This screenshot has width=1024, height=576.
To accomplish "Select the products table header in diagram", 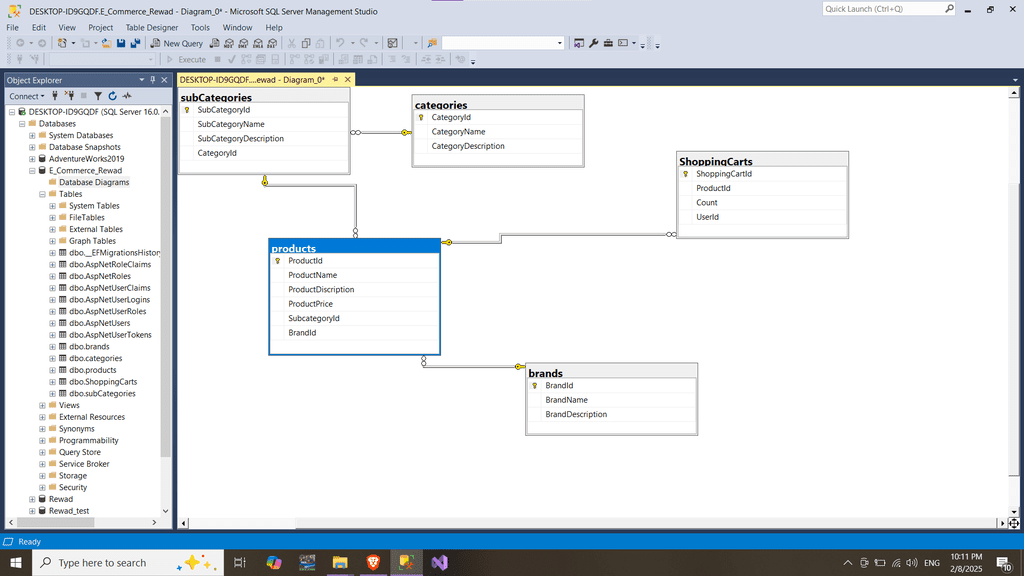I will (x=354, y=248).
